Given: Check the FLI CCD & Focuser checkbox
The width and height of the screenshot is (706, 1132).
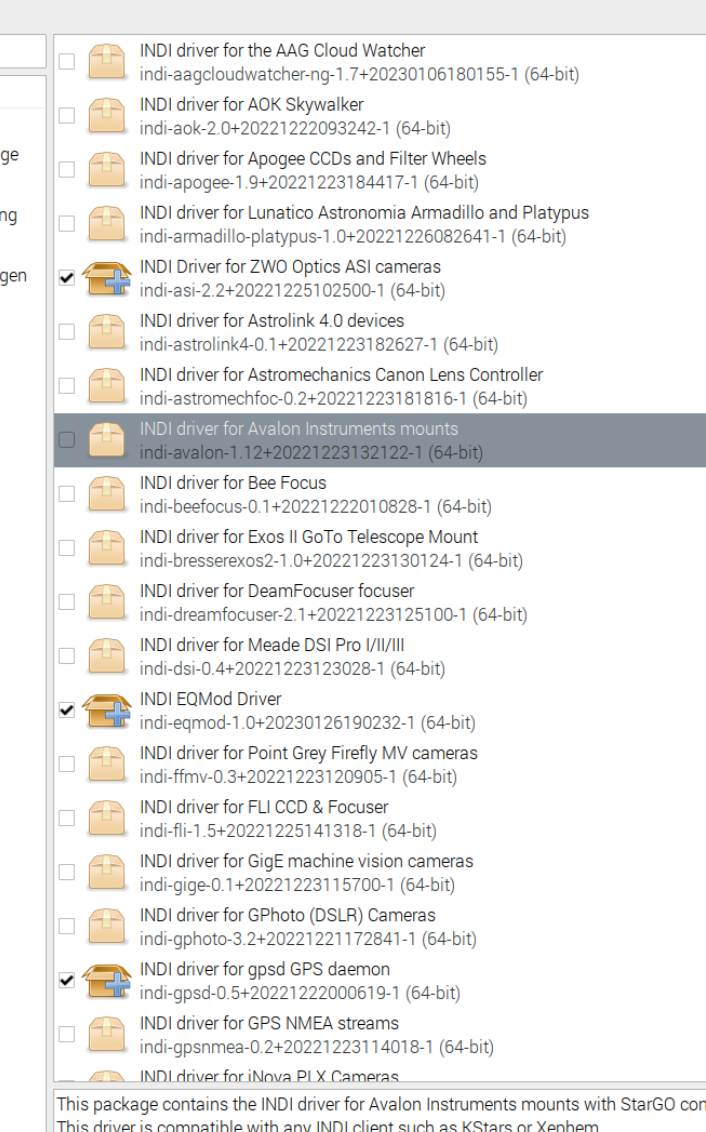Looking at the screenshot, I should coord(66,818).
